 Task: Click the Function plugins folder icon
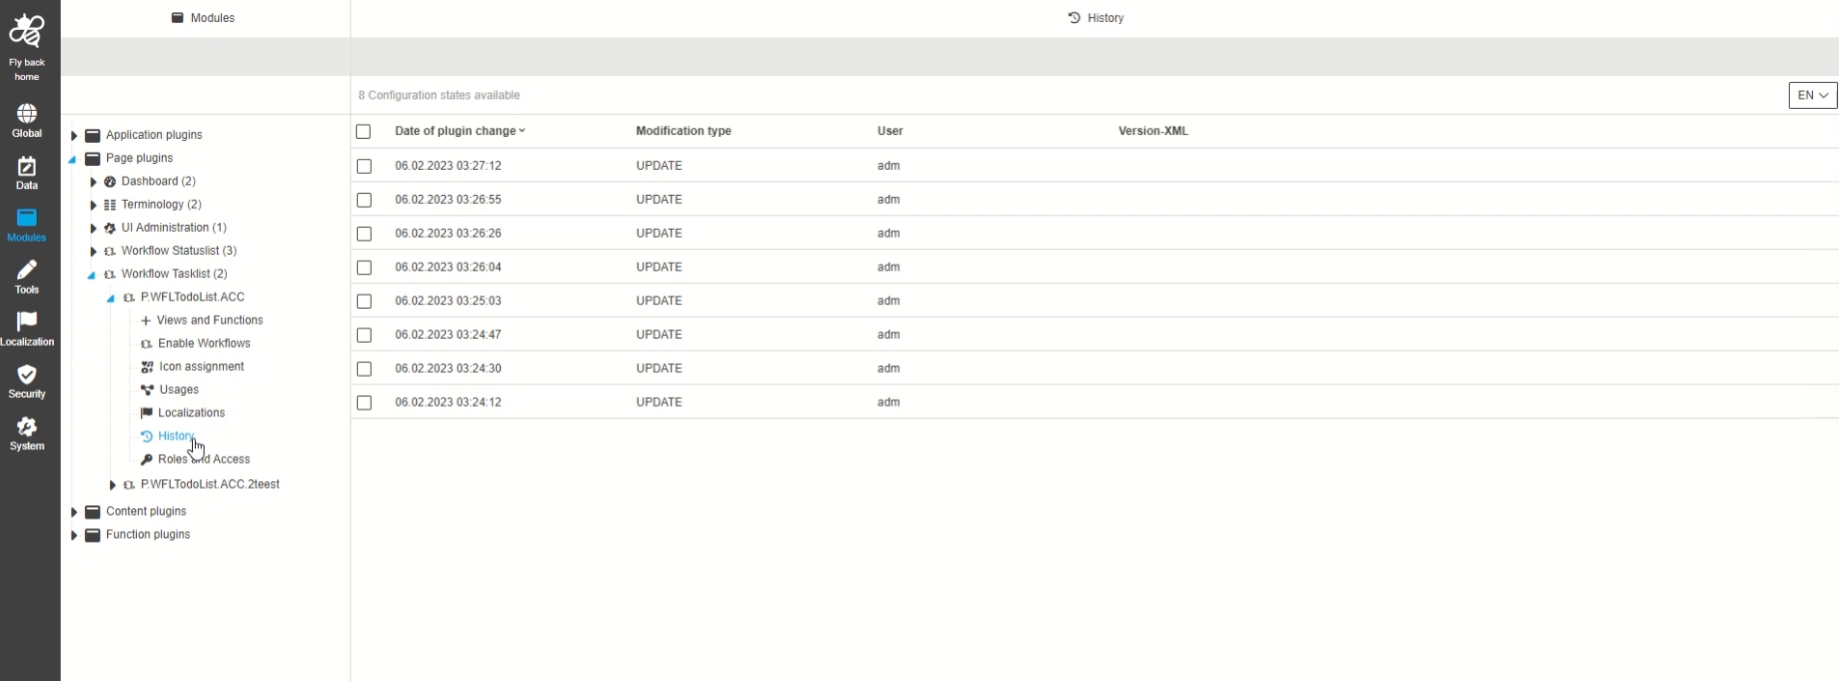pyautogui.click(x=93, y=535)
